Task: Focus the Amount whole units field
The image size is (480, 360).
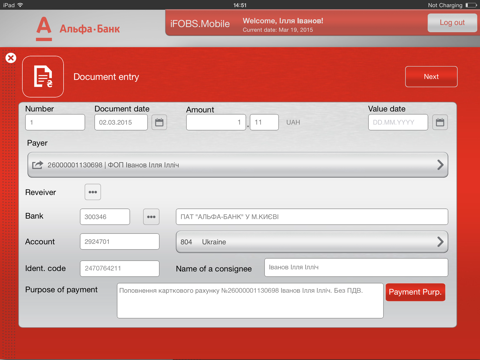Action: (216, 122)
